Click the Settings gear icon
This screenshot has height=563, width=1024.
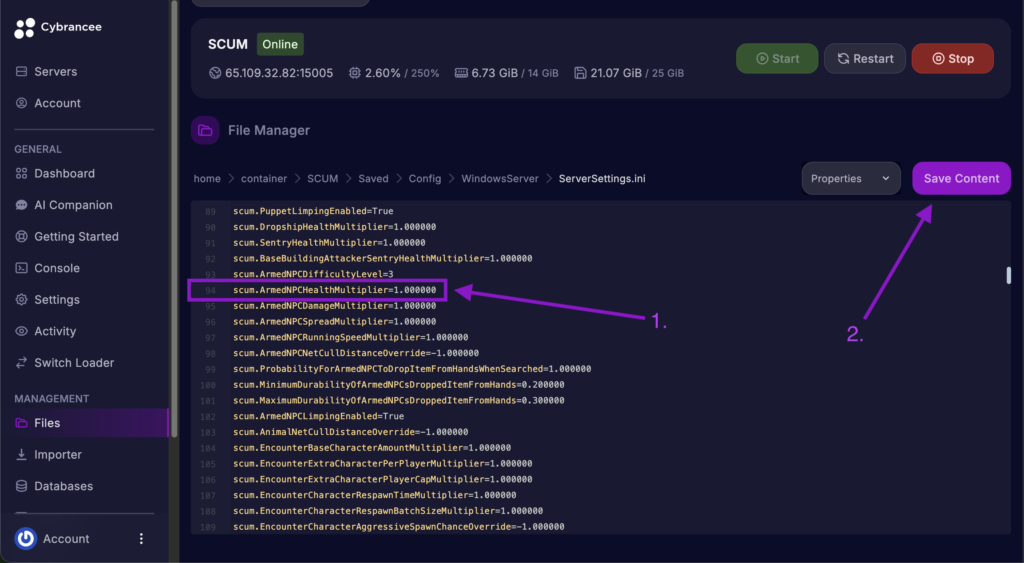tap(22, 300)
